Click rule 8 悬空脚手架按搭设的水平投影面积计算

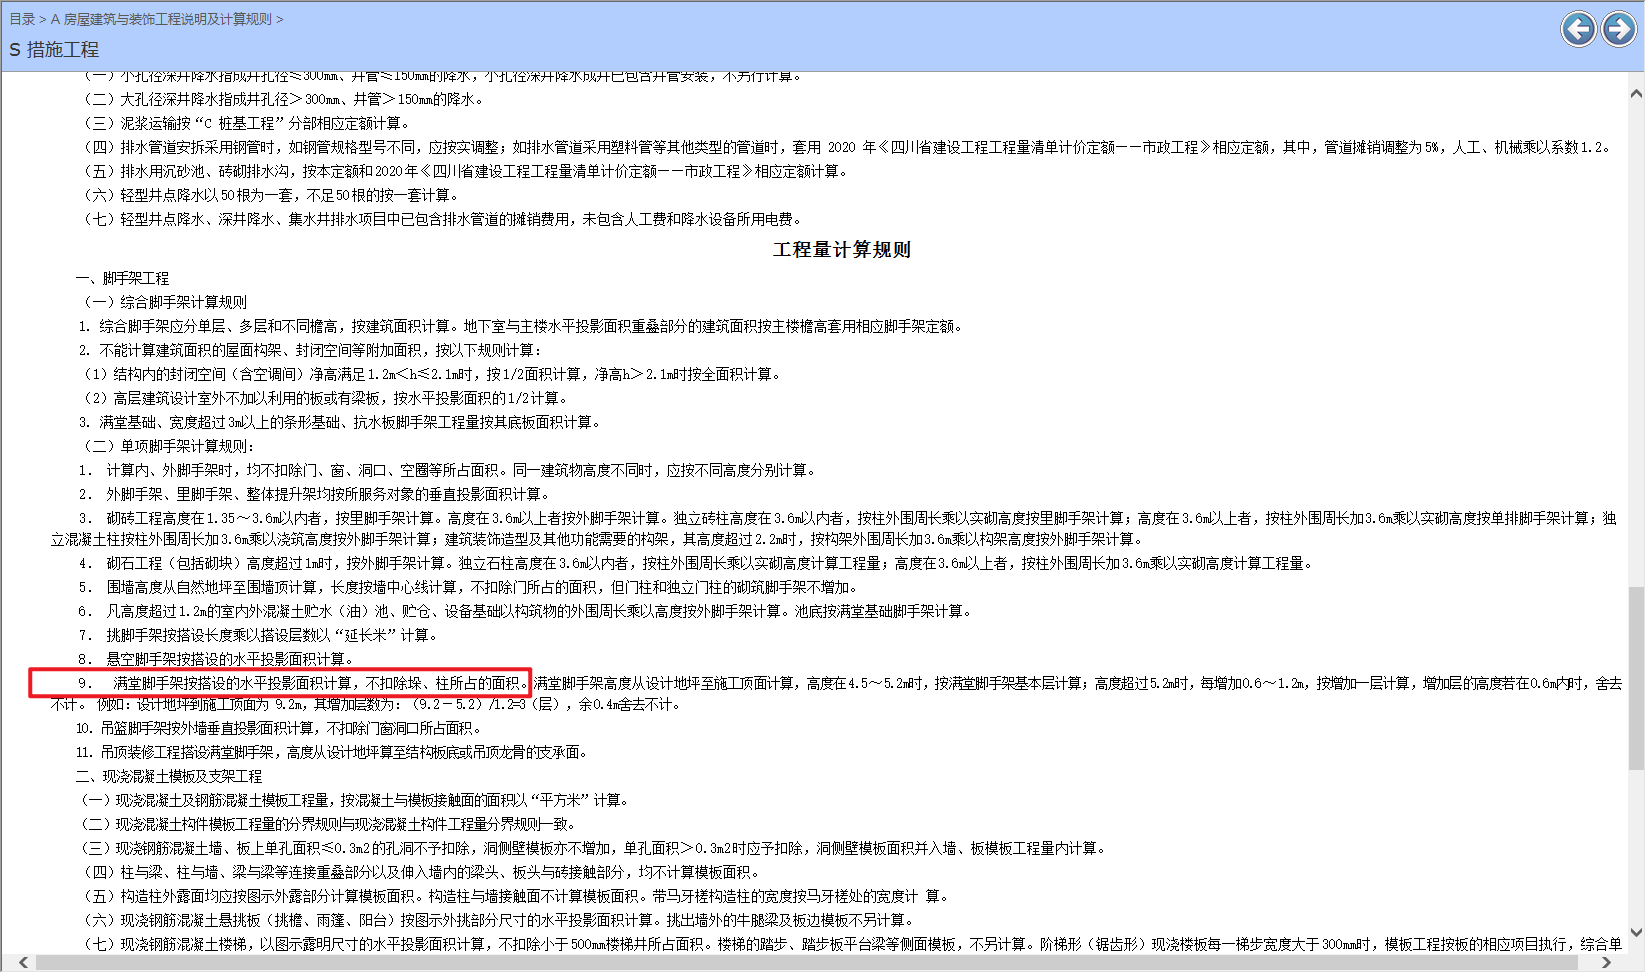(215, 659)
